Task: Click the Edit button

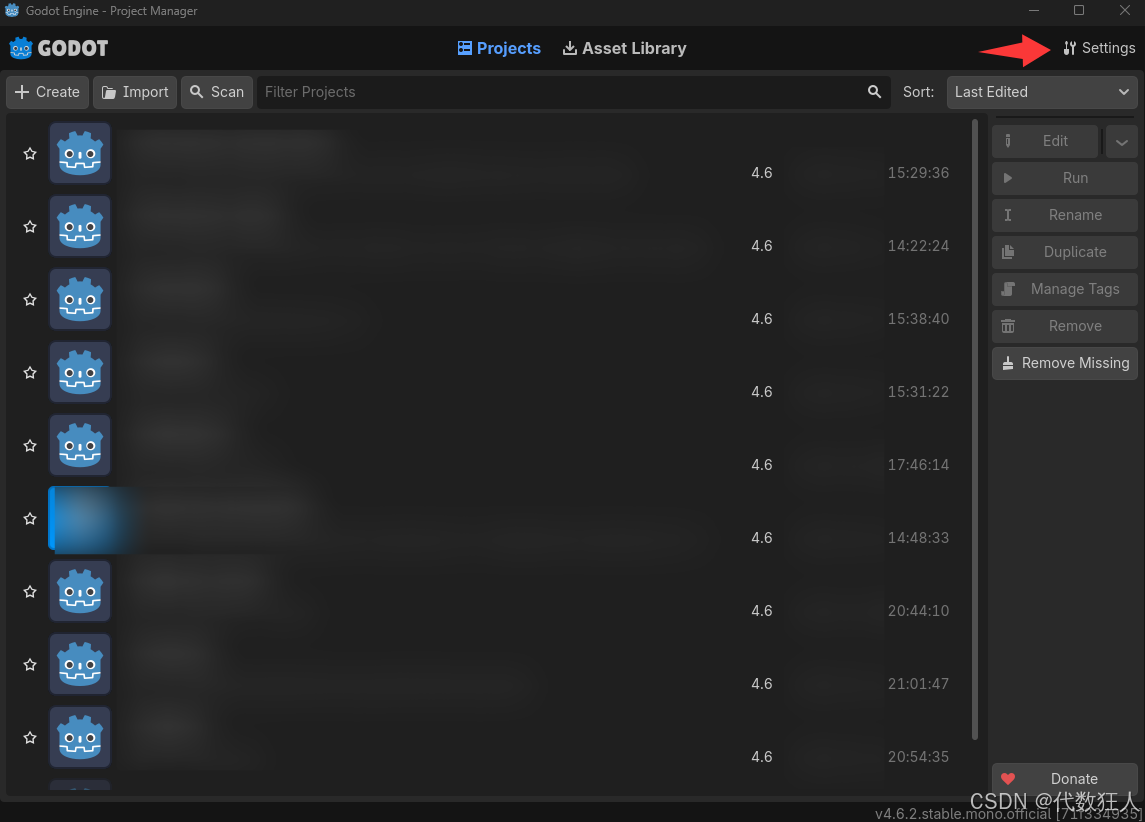Action: tap(1045, 141)
